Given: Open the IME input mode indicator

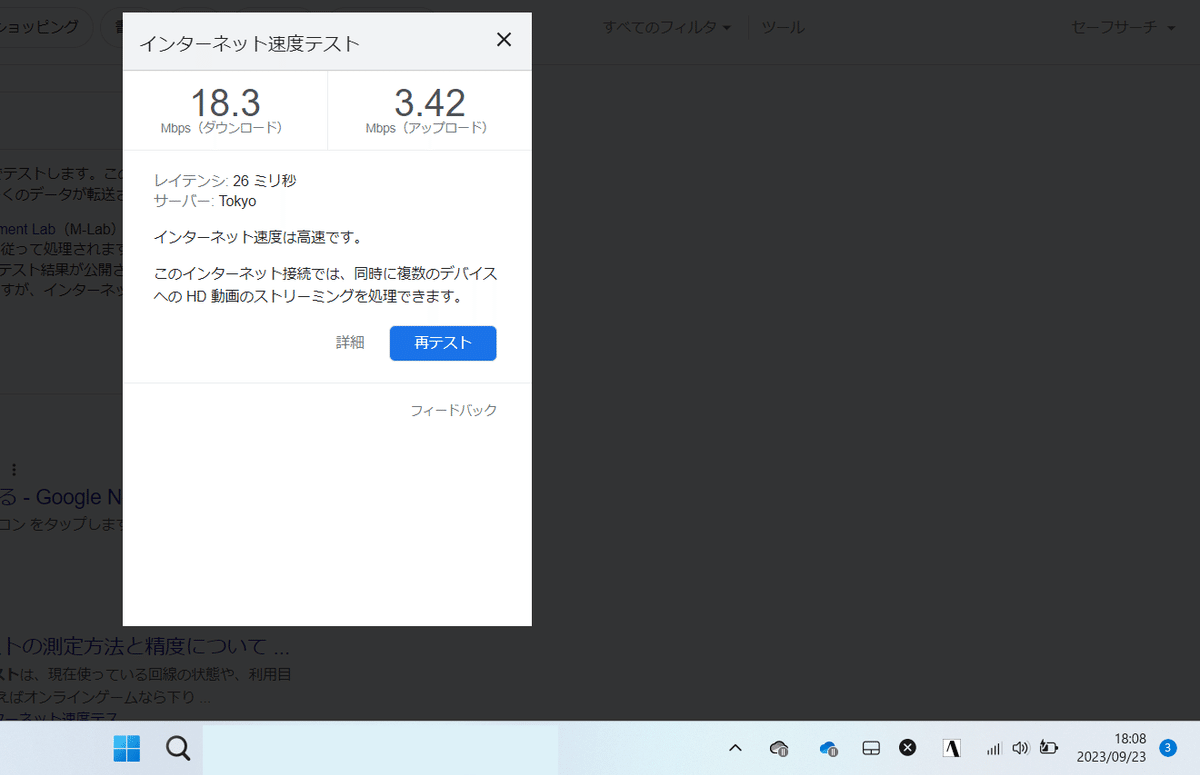Looking at the screenshot, I should coord(952,748).
